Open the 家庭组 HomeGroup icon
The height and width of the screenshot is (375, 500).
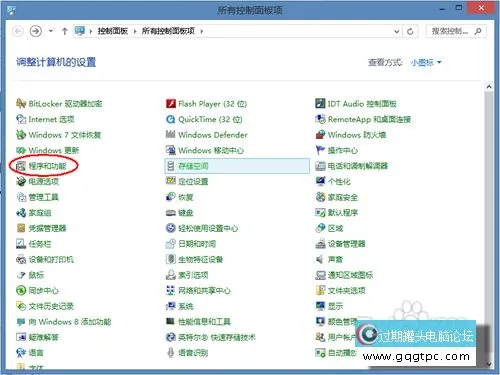(21, 212)
